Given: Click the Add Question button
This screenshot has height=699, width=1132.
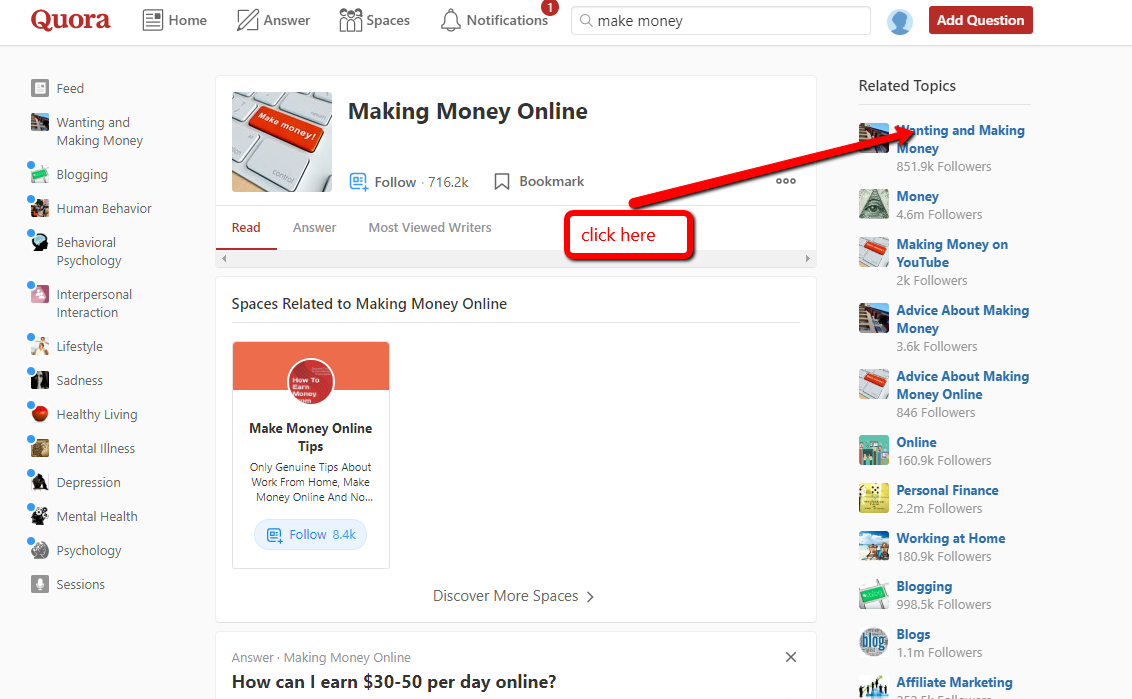Looking at the screenshot, I should pyautogui.click(x=980, y=20).
